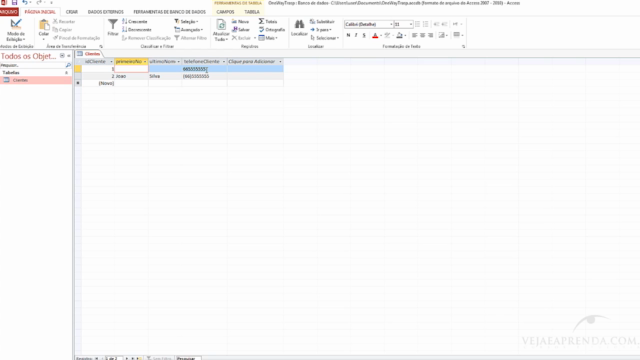Toggle the filter with Alternar Filtro
Viewport: 640px width, 360px height.
click(x=191, y=38)
